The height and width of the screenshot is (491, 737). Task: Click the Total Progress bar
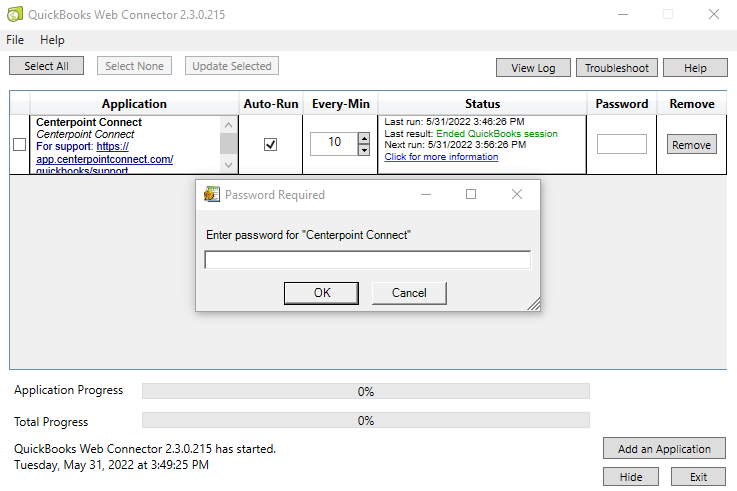366,420
